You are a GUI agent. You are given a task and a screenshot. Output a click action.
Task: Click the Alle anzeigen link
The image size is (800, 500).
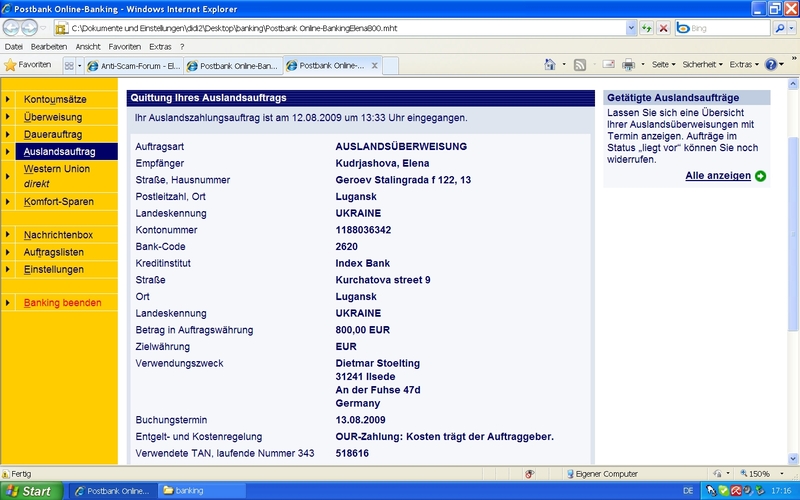pyautogui.click(x=717, y=176)
